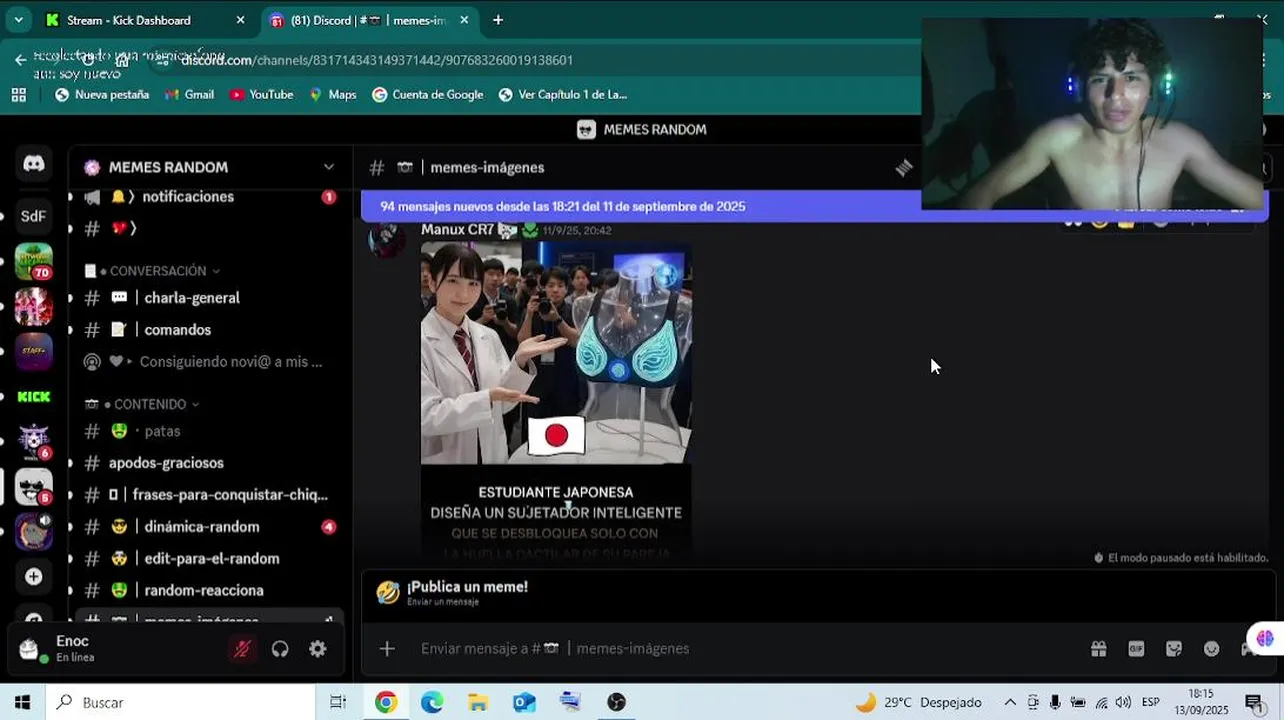Viewport: 1284px width, 720px height.
Task: Open the Japanese student meme image
Action: click(x=556, y=400)
